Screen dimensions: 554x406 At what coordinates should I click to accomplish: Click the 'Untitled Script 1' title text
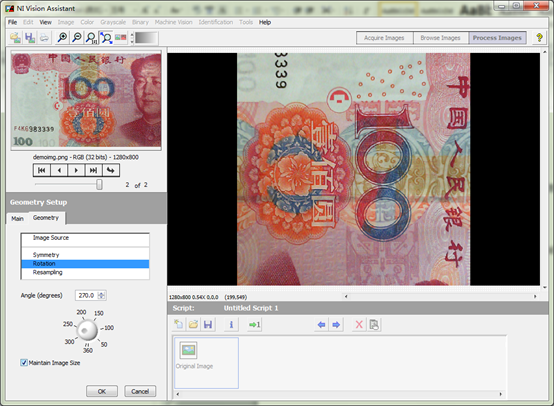tap(251, 308)
